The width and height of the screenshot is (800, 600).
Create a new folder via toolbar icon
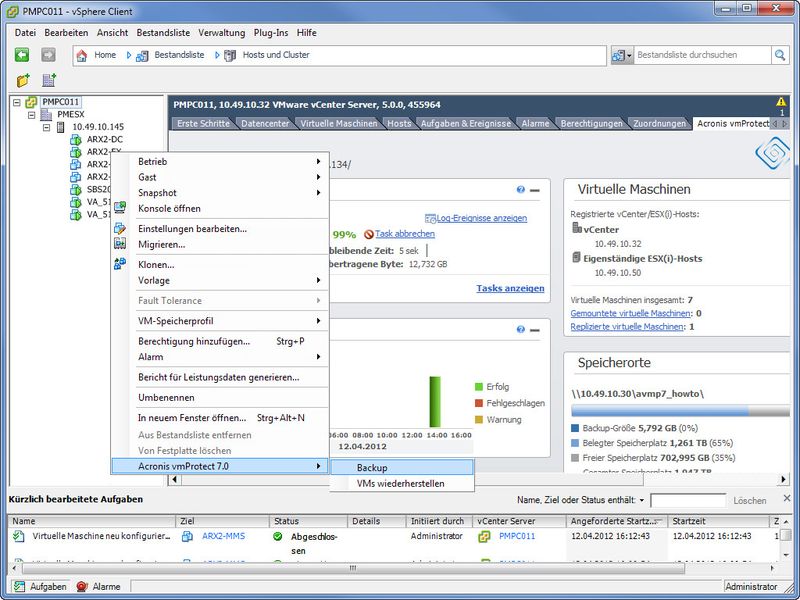tap(21, 78)
